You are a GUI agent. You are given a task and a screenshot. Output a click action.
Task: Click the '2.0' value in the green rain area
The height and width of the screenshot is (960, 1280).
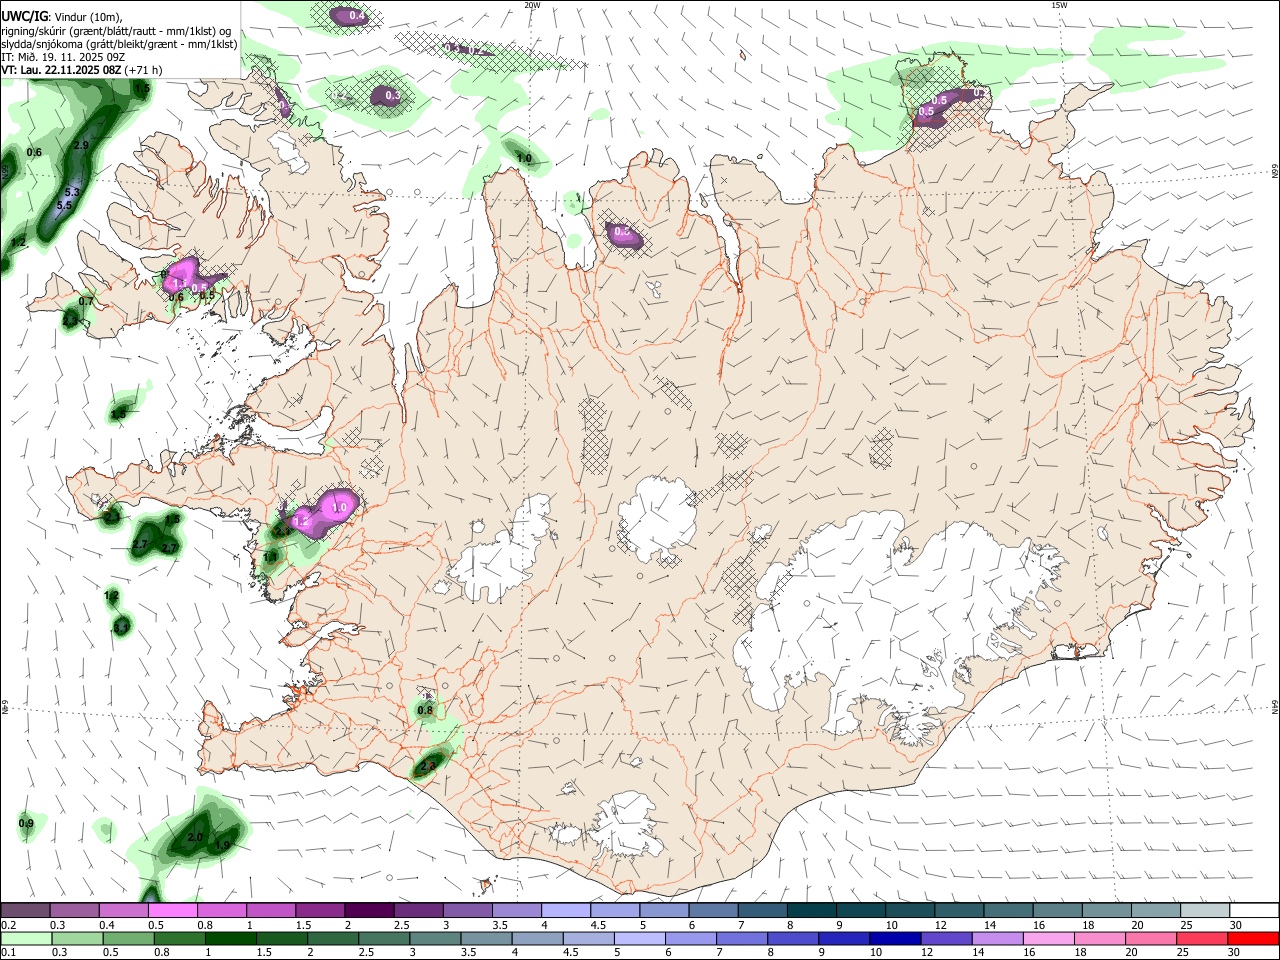click(x=196, y=837)
